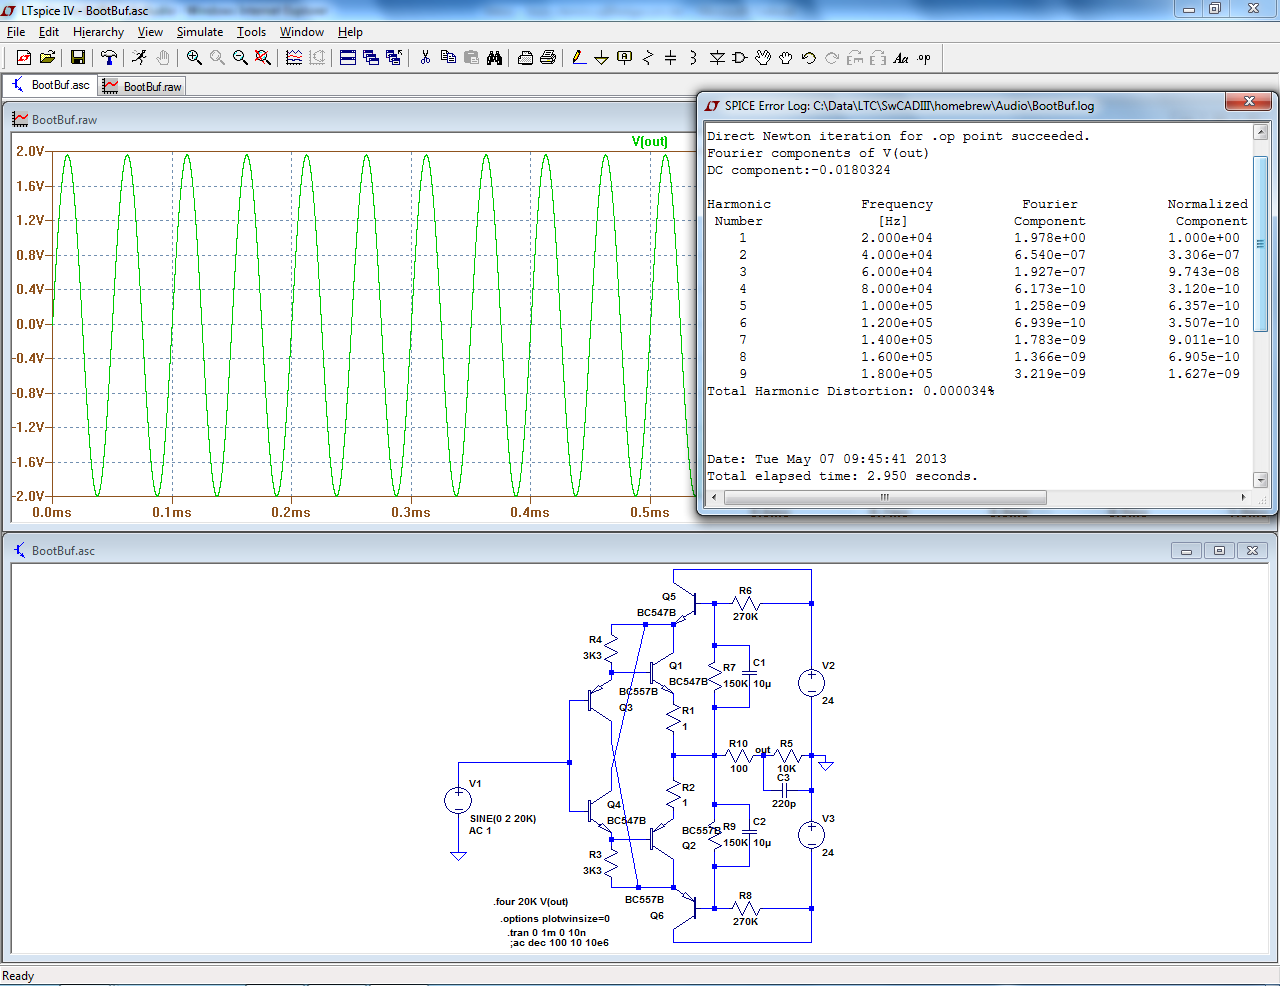This screenshot has width=1280, height=986.
Task: Place a Diode component
Action: [x=717, y=58]
